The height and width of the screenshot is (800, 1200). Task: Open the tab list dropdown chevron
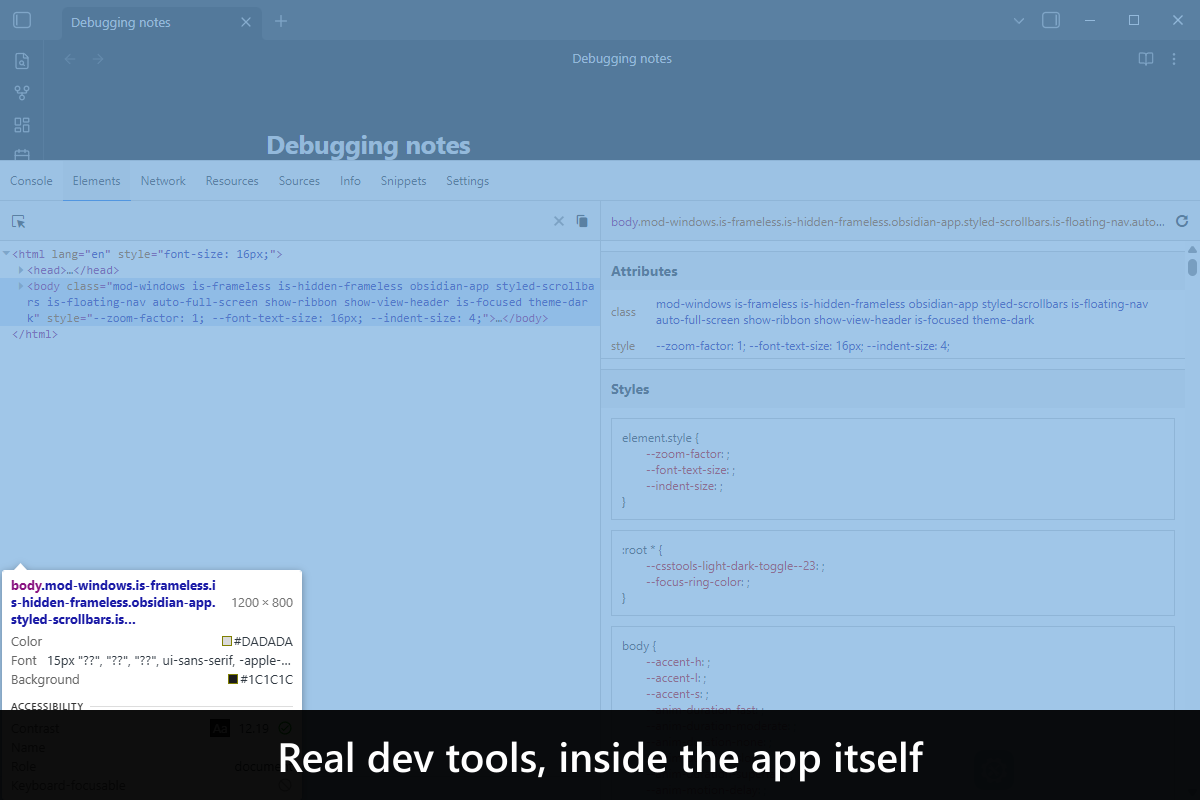tap(1019, 21)
